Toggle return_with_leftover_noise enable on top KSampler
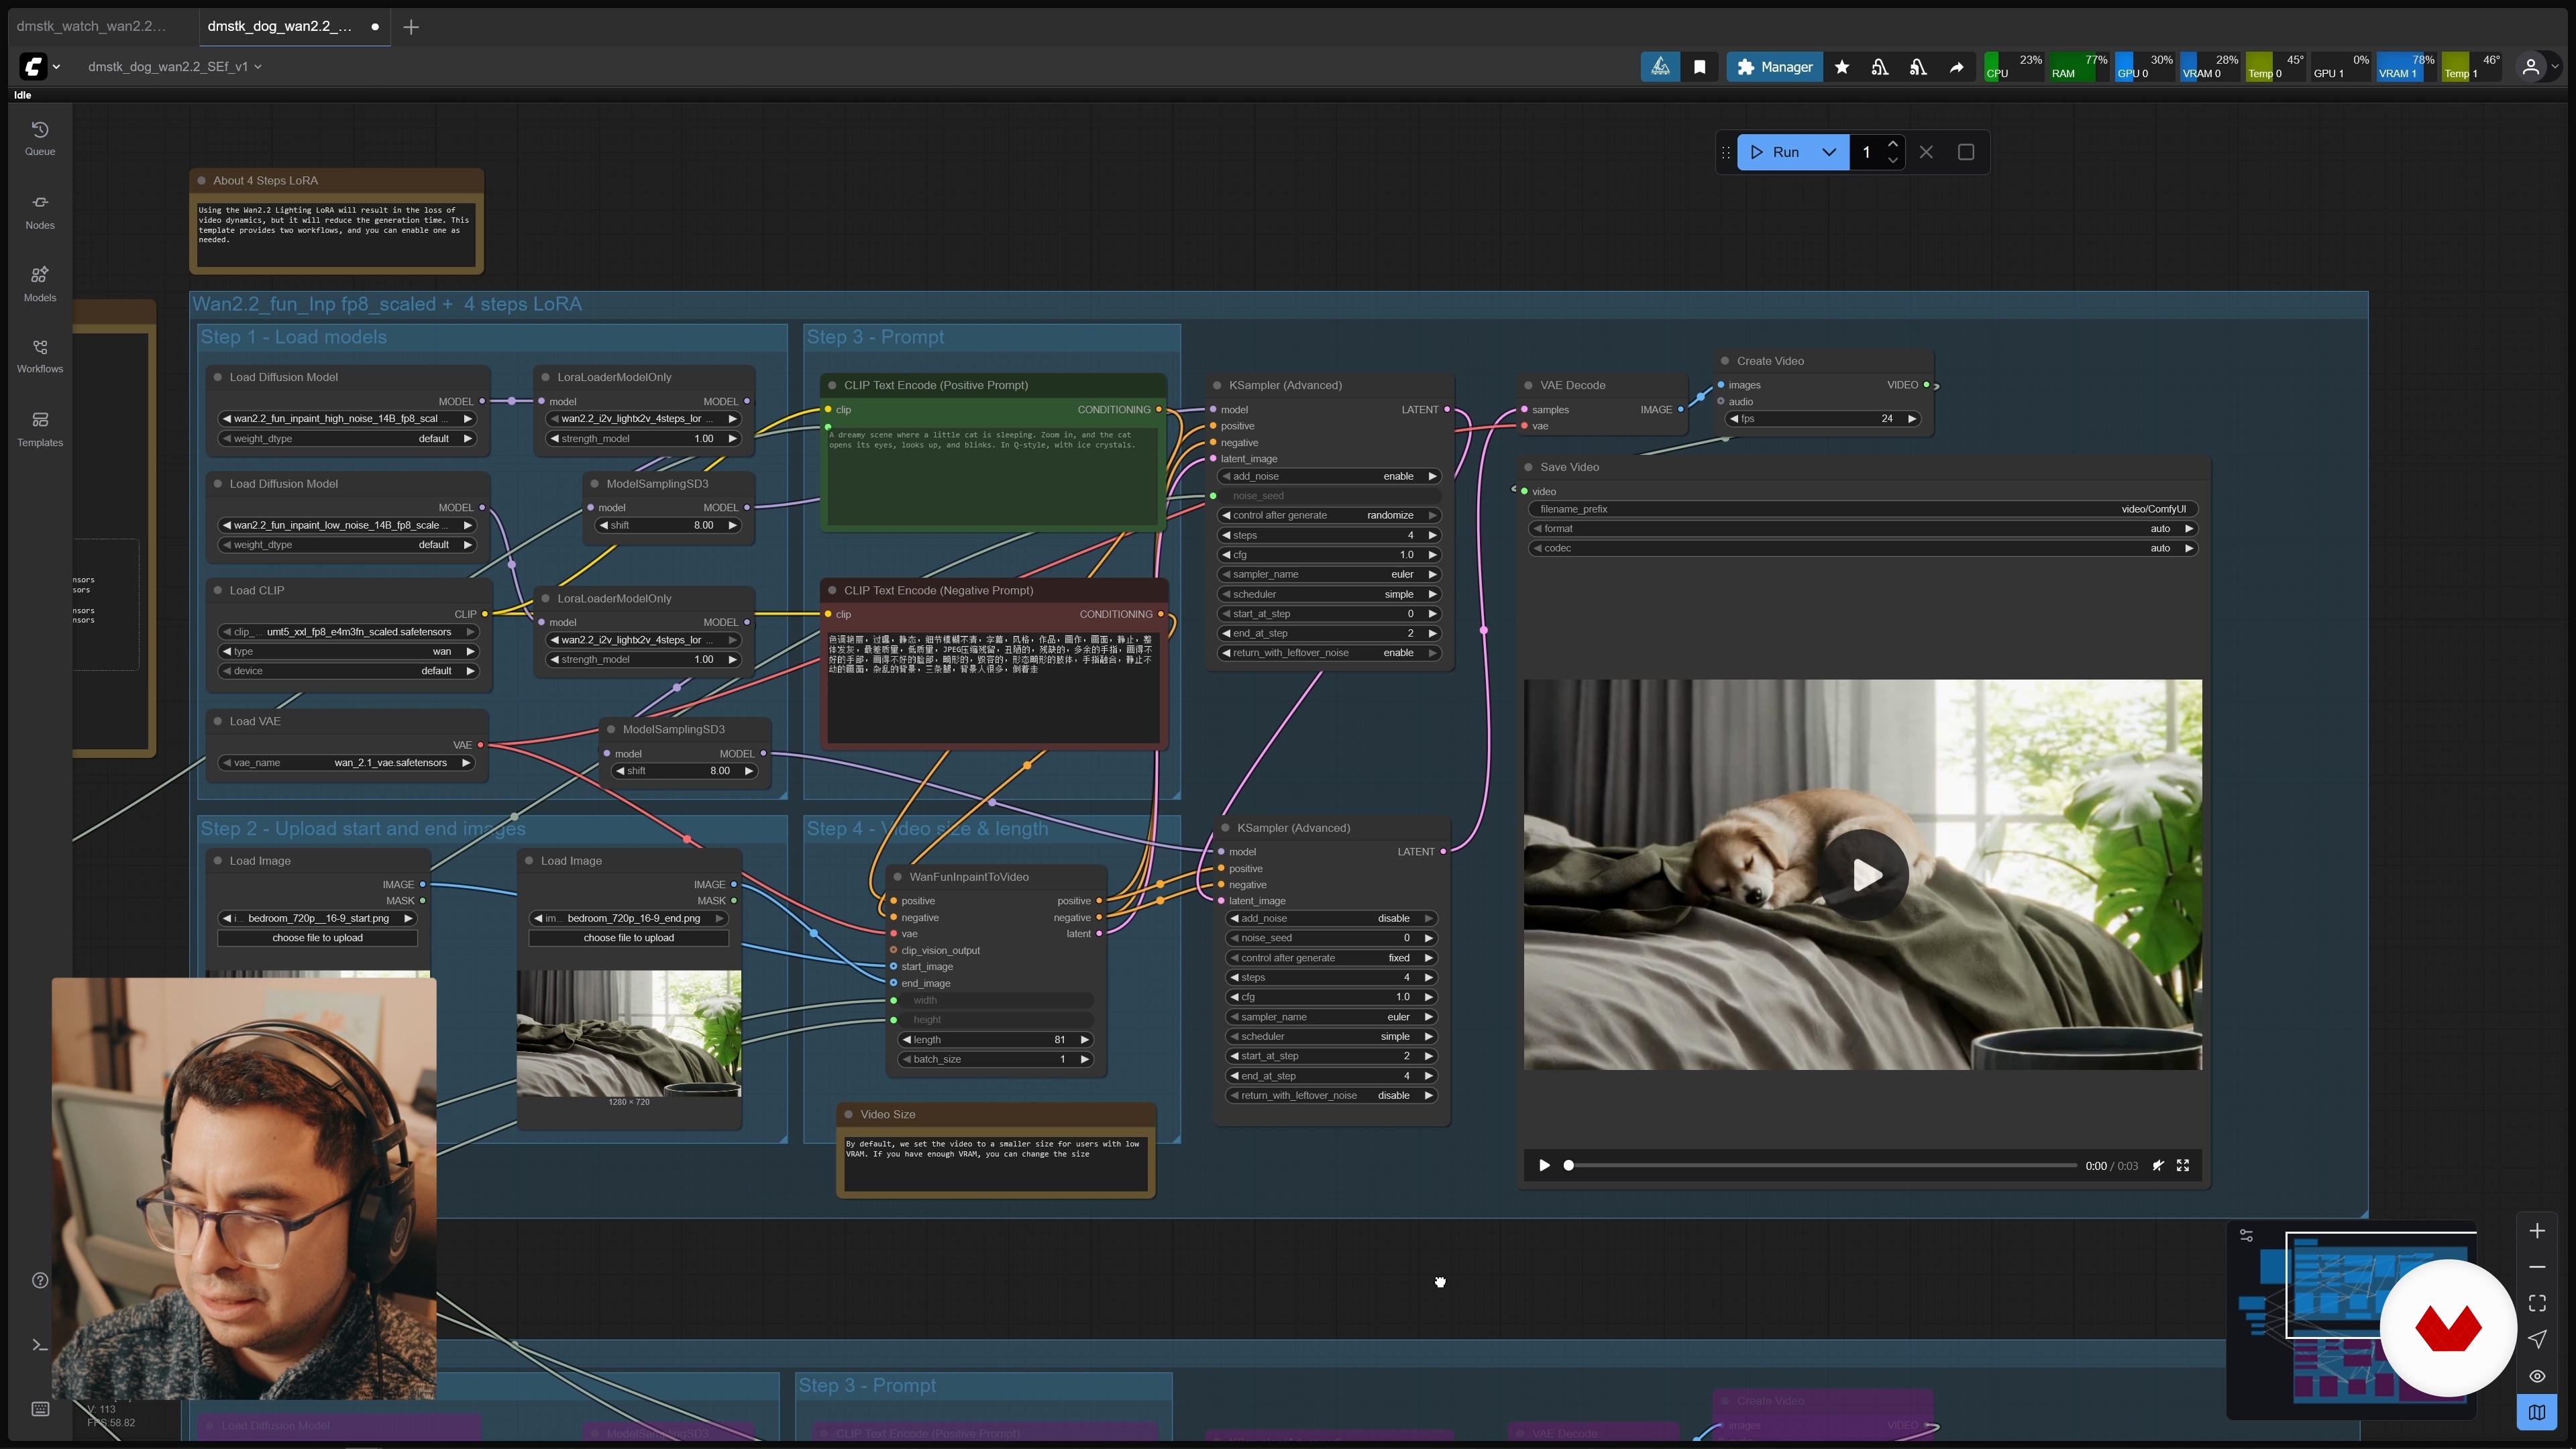The image size is (2576, 1449). point(1330,653)
